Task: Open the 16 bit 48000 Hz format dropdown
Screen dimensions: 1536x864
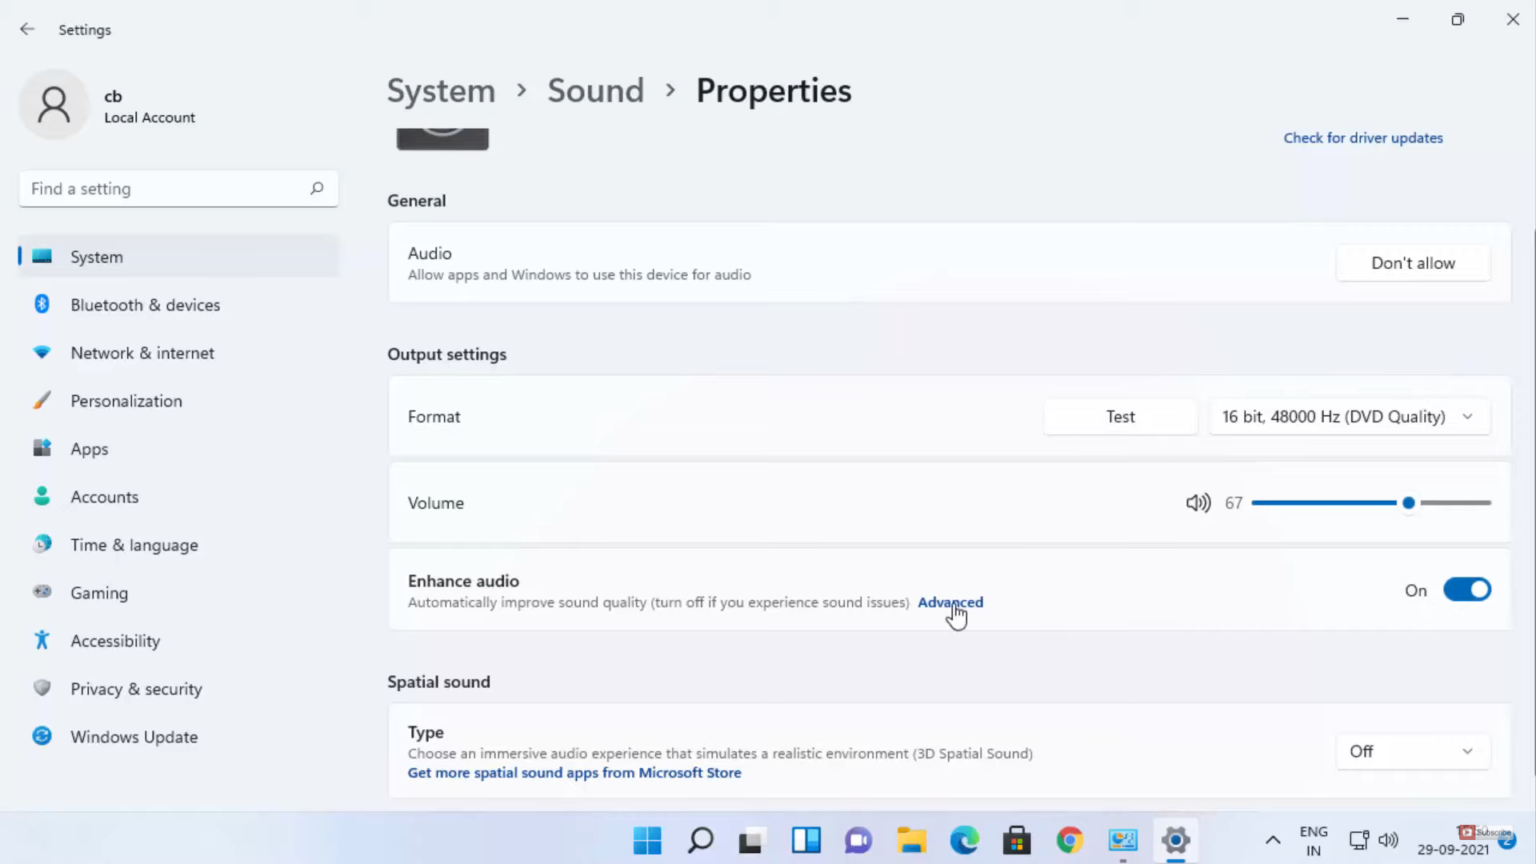Action: pyautogui.click(x=1349, y=416)
